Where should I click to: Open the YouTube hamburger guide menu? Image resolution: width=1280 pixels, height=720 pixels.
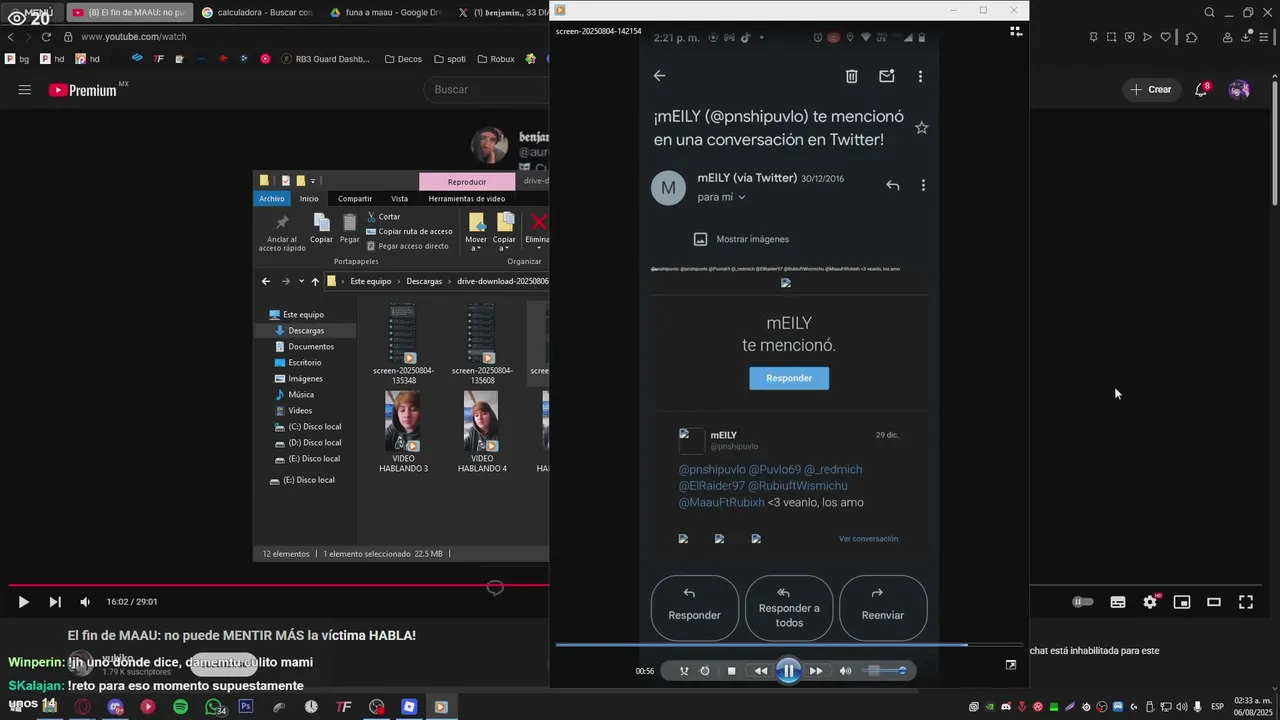[x=24, y=89]
